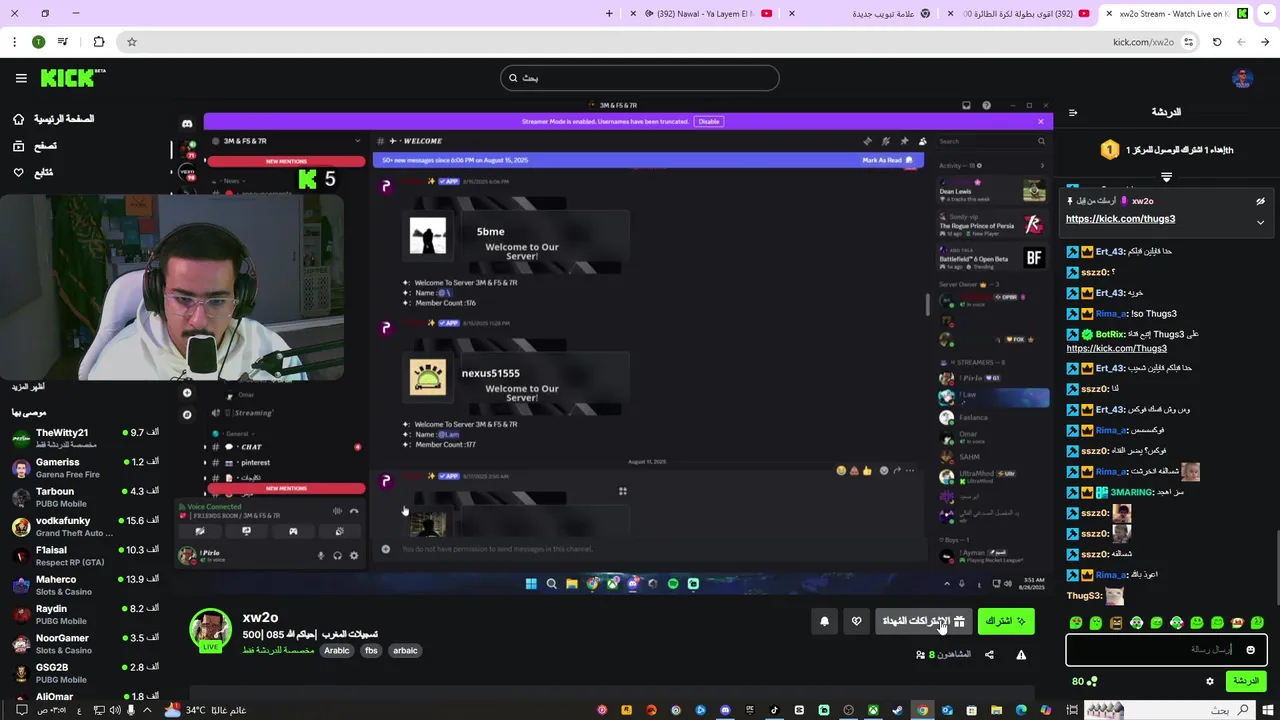Insert the brown angry emote from emote row
Viewport: 1280px width, 720px height.
click(x=1116, y=623)
